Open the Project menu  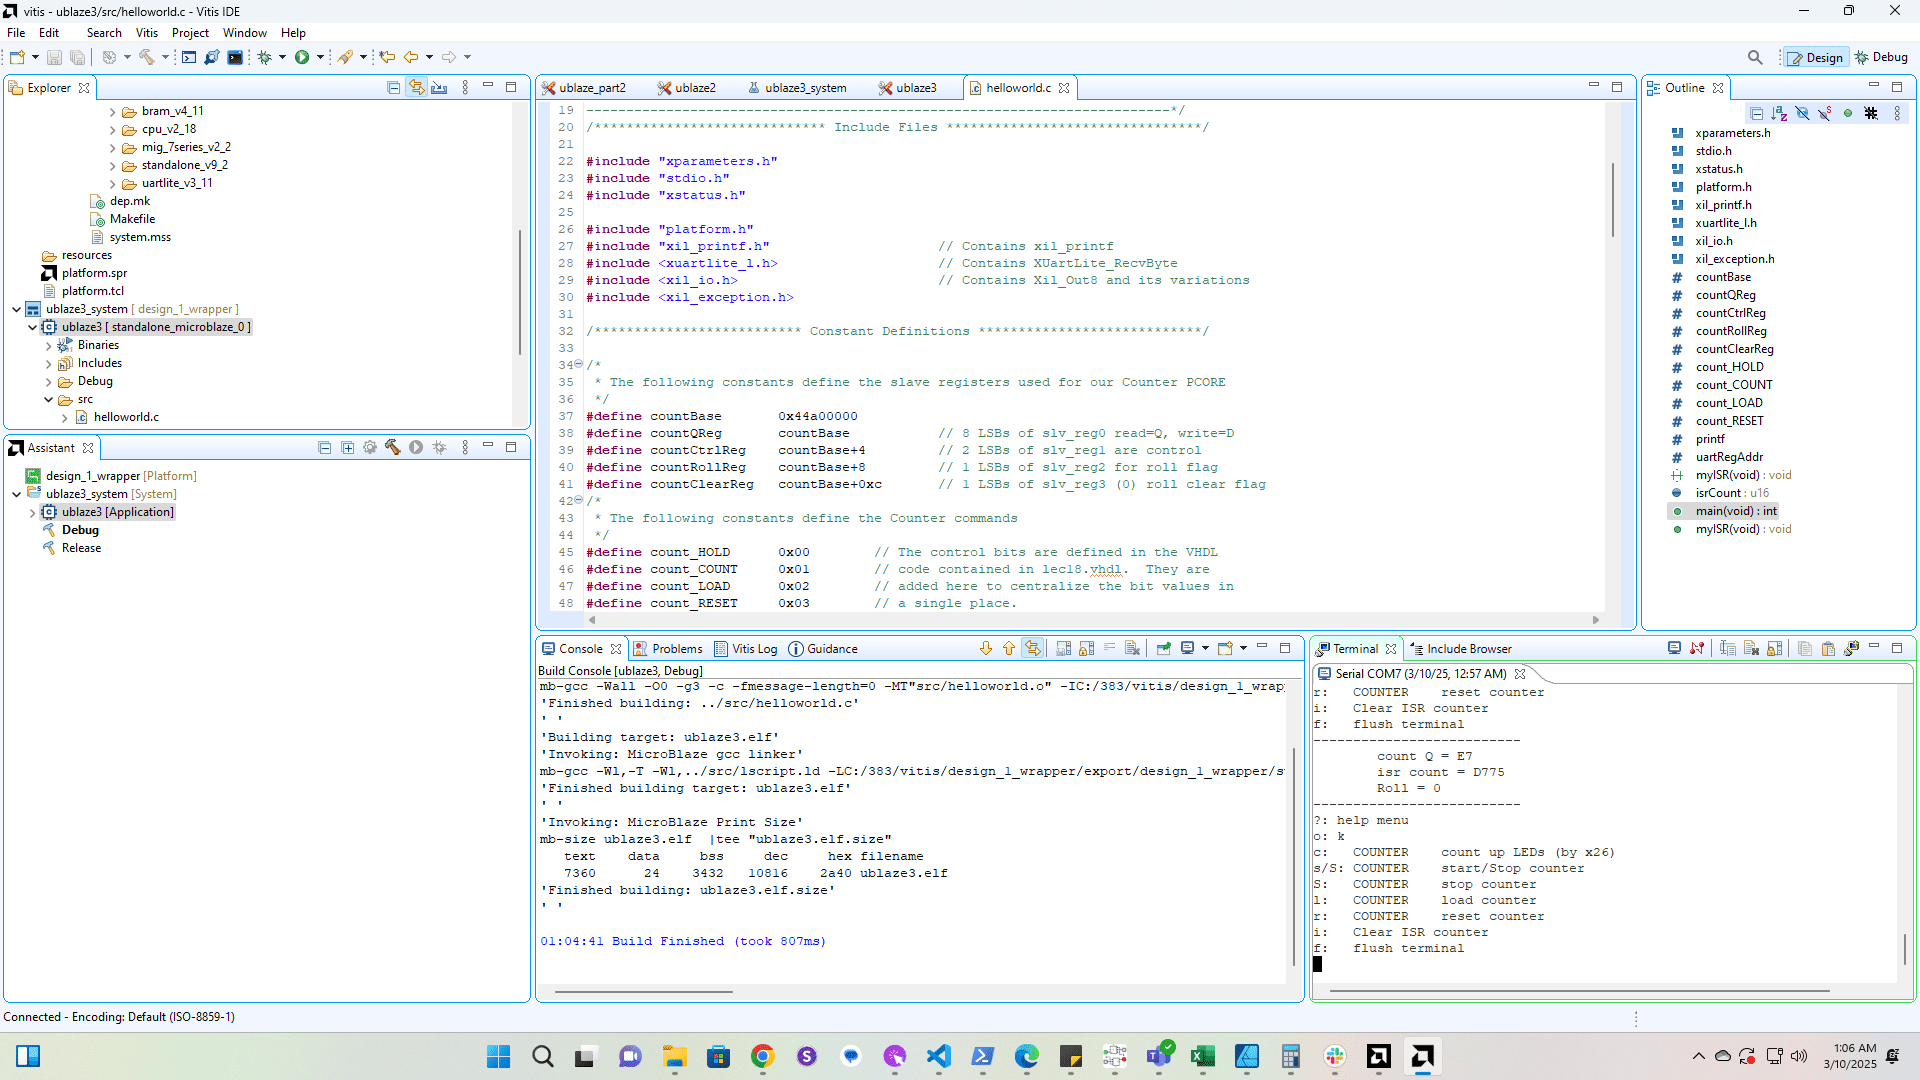point(190,33)
